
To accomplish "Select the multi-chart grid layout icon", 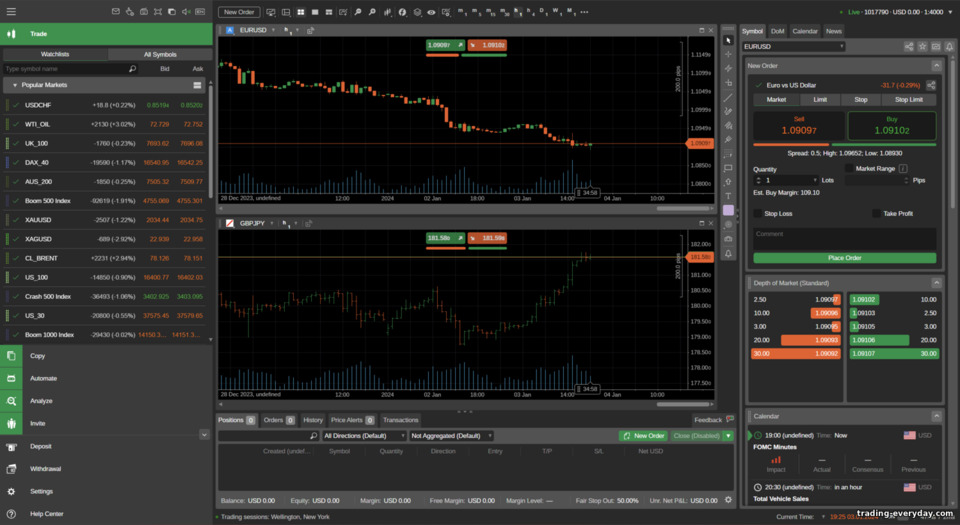I will [301, 12].
